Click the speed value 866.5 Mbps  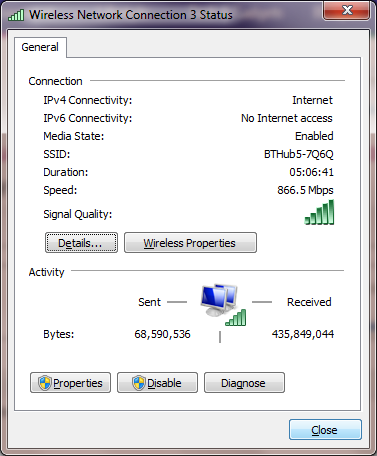pyautogui.click(x=305, y=190)
